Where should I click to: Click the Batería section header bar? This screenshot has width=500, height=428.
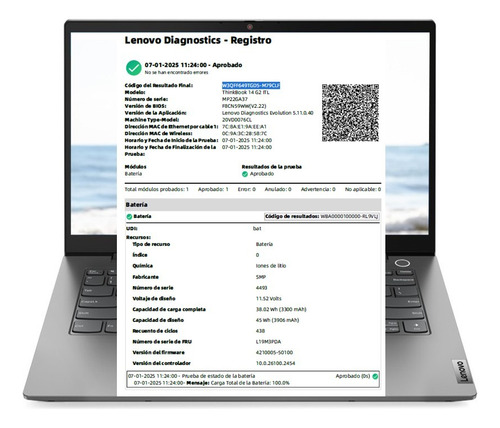point(253,205)
